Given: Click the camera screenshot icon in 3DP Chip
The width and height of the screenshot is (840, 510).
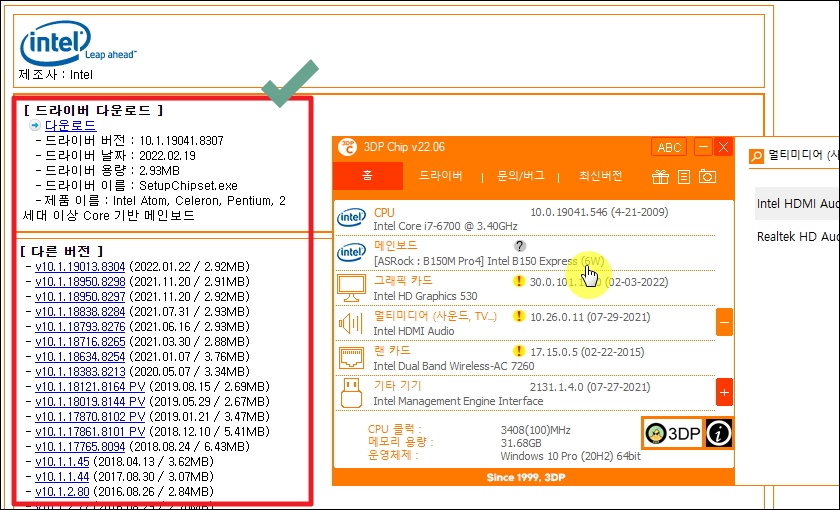Looking at the screenshot, I should coord(707,177).
